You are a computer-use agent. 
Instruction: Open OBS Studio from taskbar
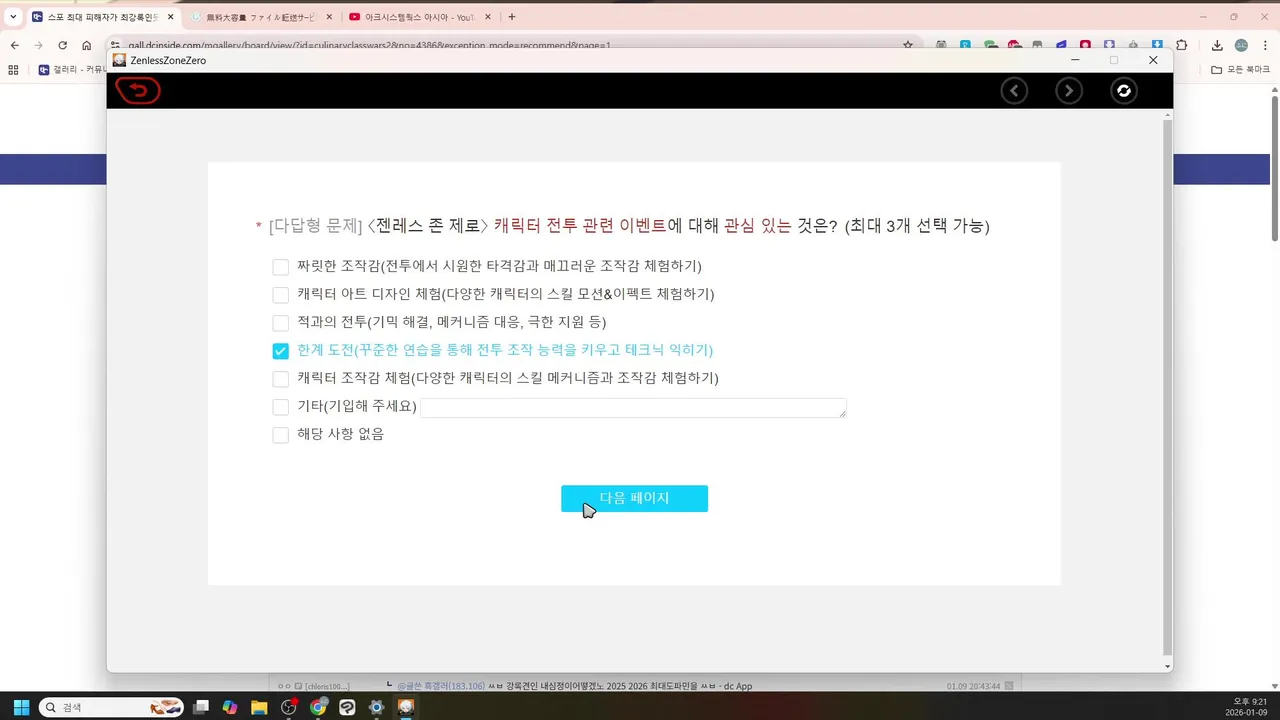289,707
